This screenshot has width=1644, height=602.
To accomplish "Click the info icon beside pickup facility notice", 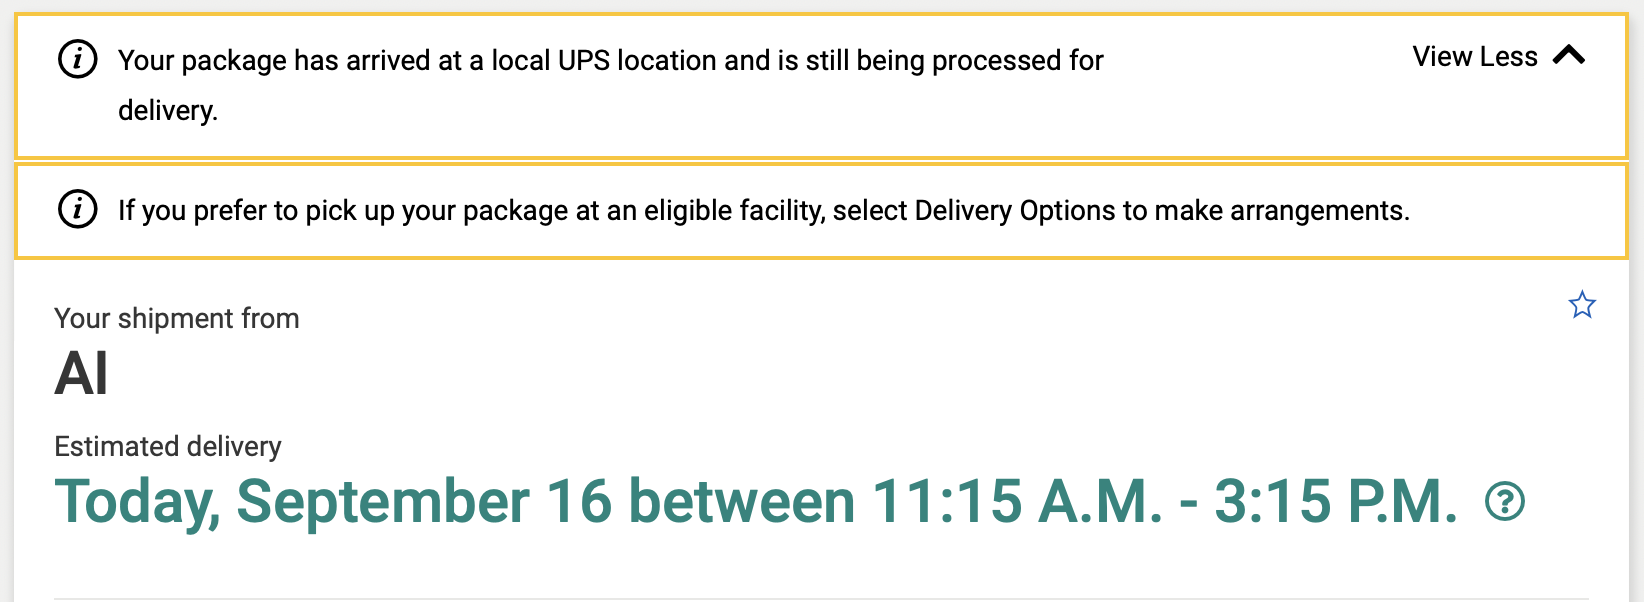I will [78, 209].
